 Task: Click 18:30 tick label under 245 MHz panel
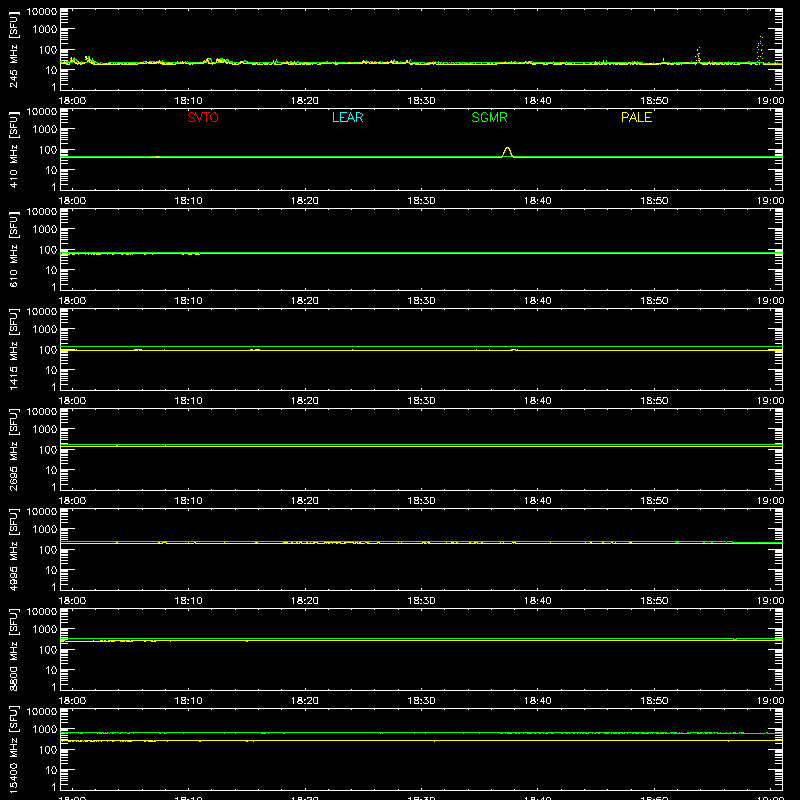421,101
